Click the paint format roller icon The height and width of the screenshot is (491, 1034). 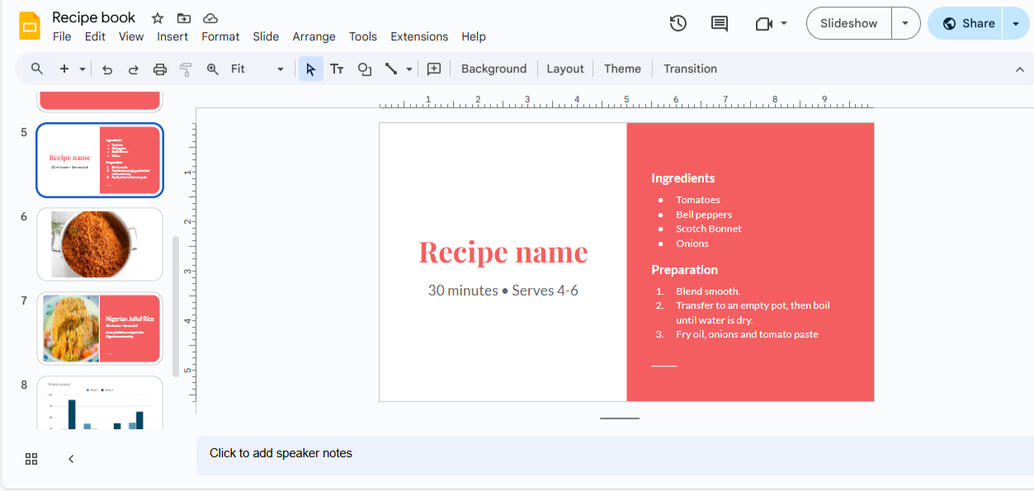click(x=186, y=69)
